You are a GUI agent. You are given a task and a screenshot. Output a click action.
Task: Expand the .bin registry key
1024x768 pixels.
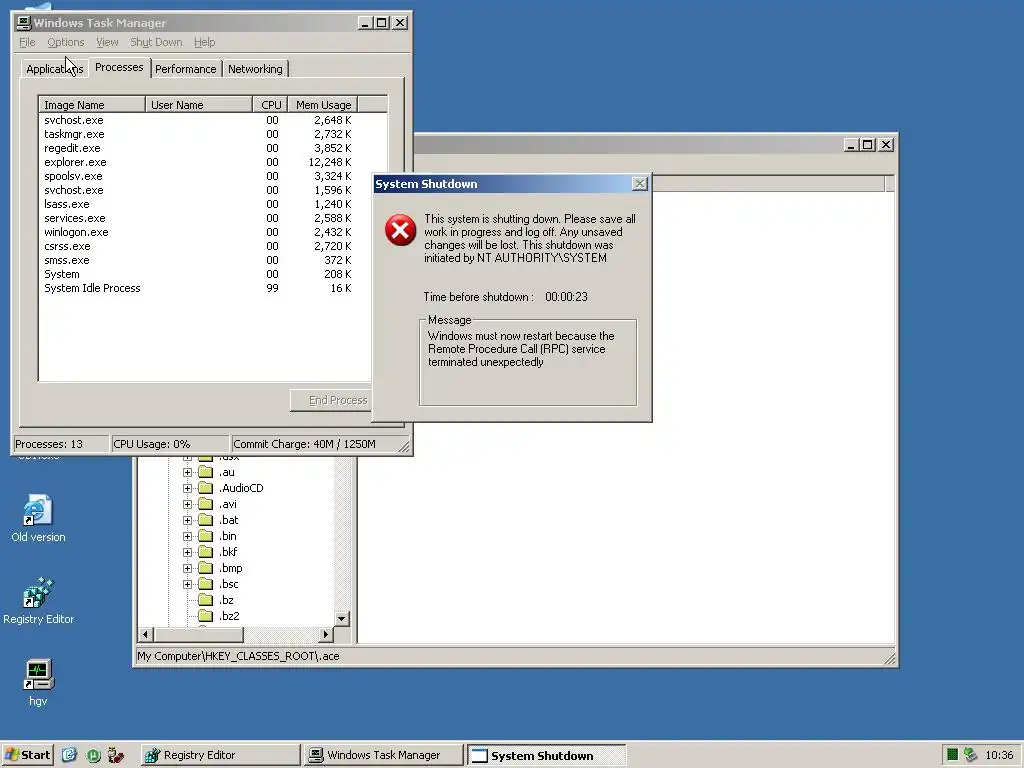pos(187,536)
